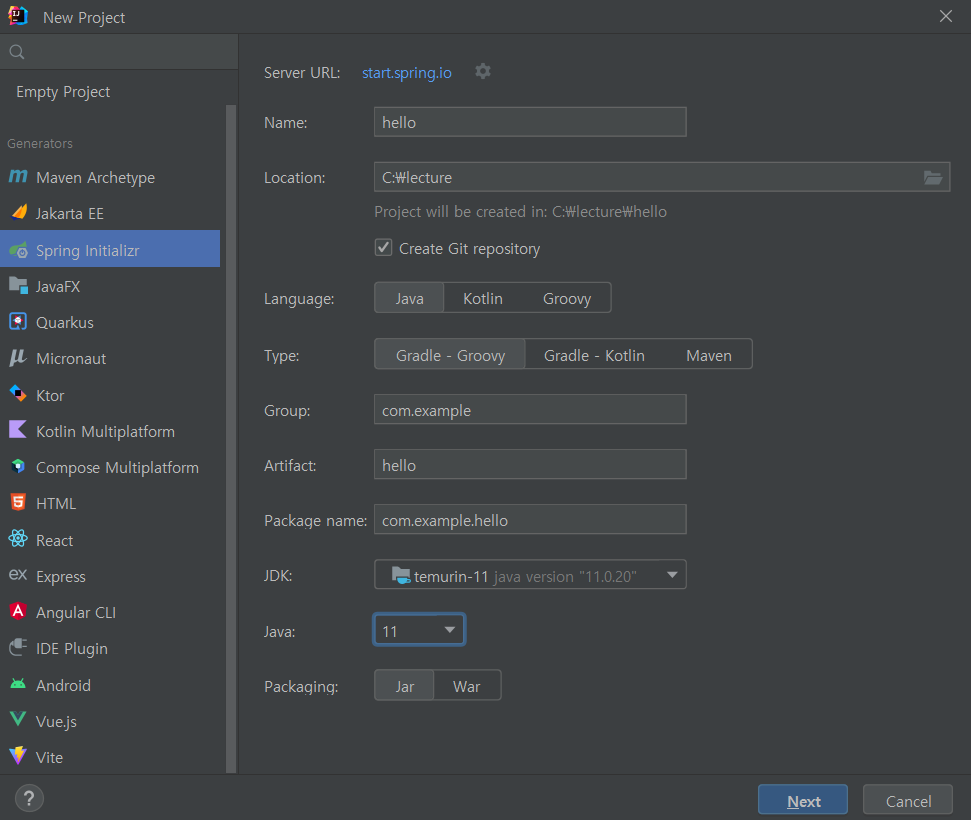Screen dimensions: 971x820
Task: Select the Kotlin Multiplatform generator
Action: point(110,431)
